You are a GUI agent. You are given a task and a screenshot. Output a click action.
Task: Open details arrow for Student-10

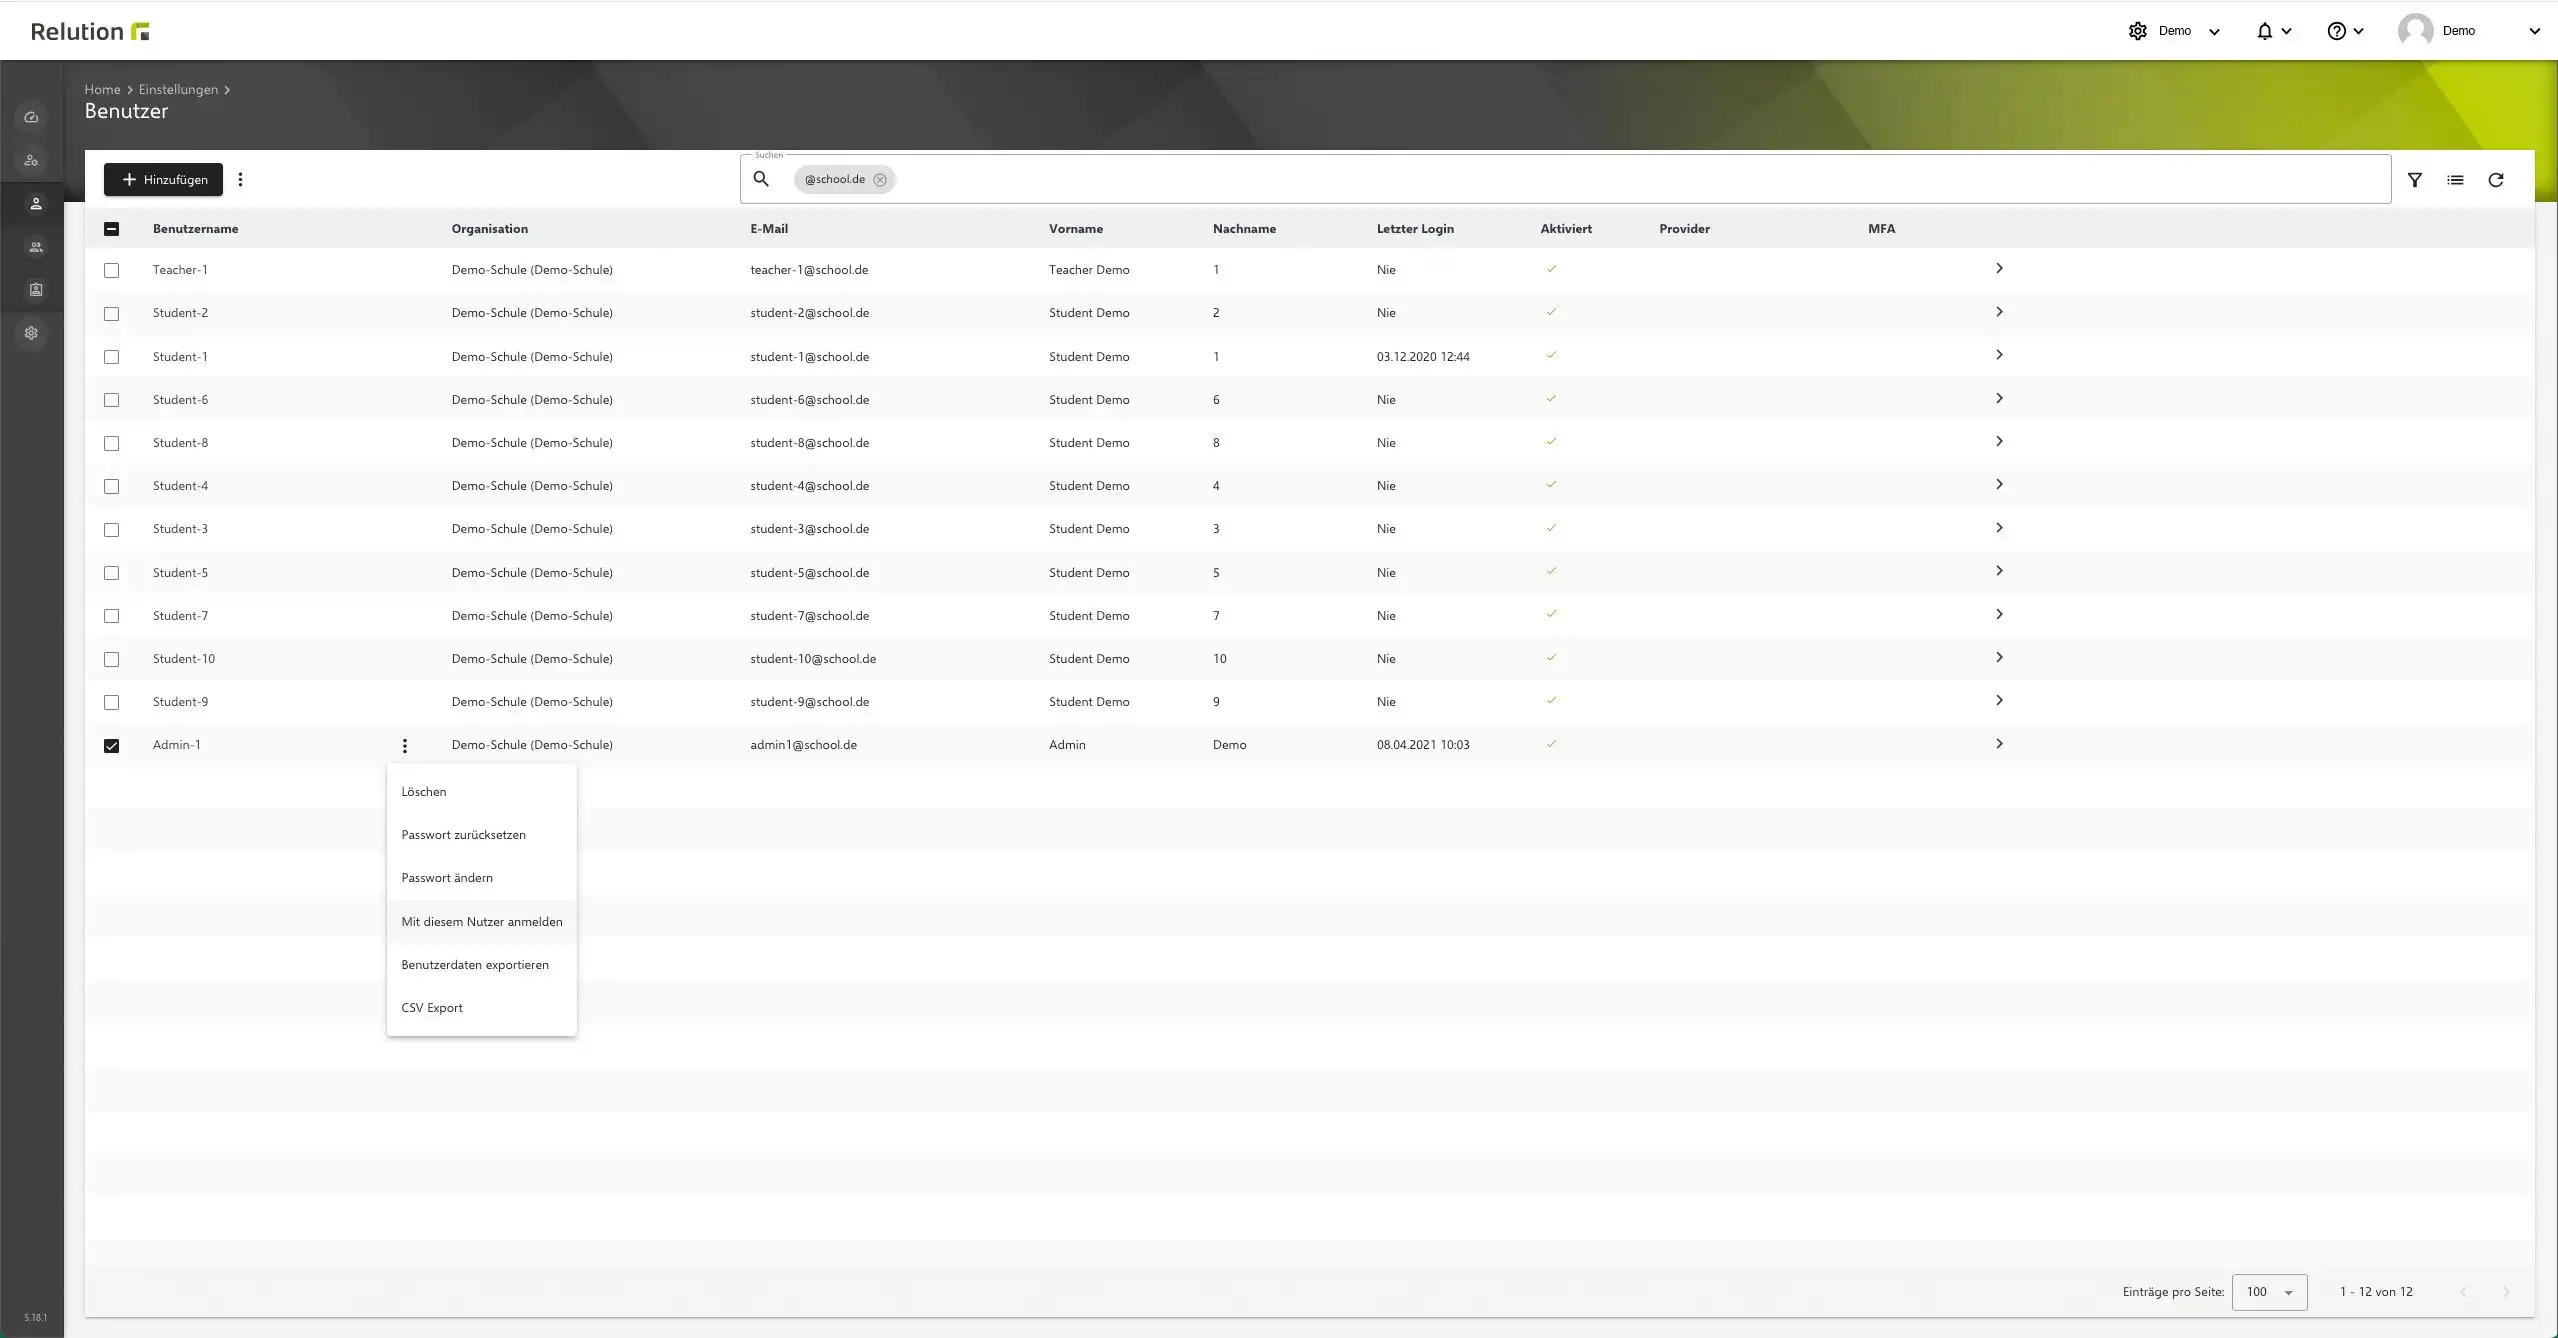click(1999, 658)
